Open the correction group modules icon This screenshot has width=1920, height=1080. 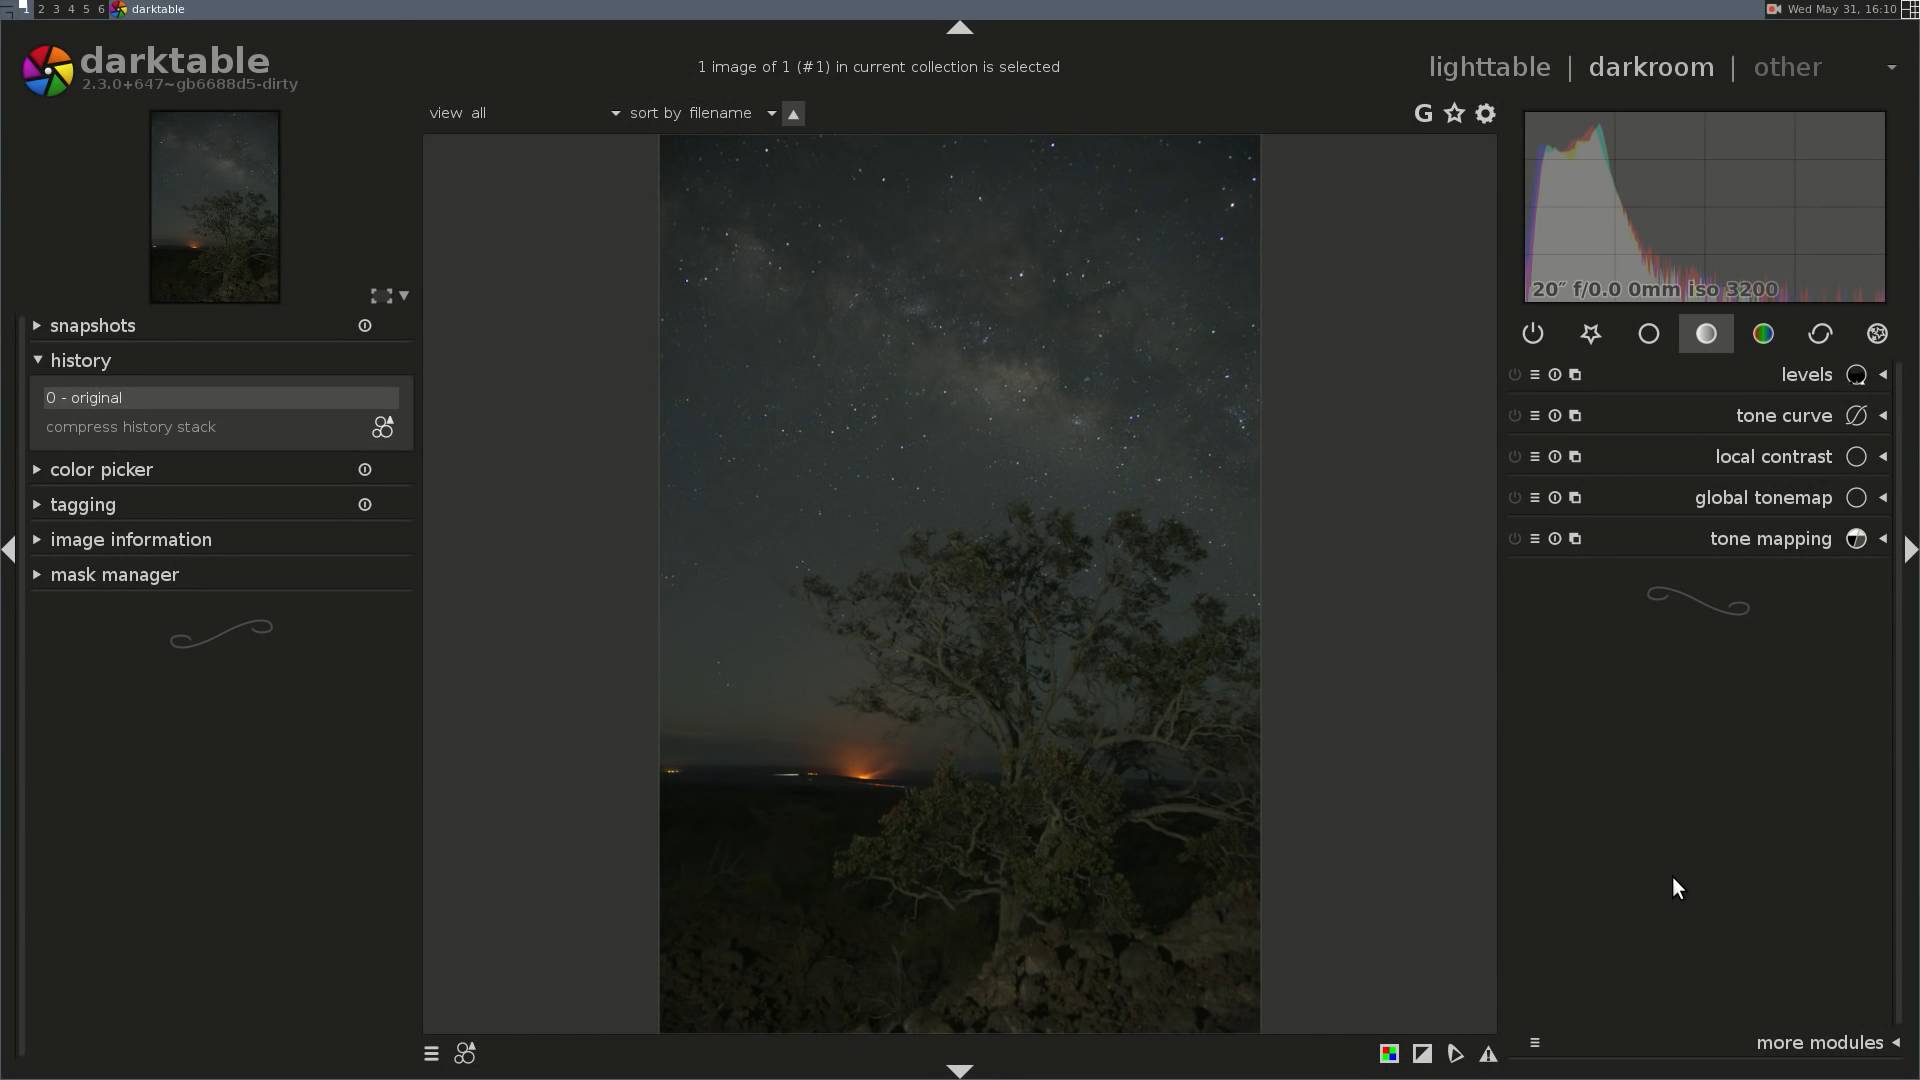pyautogui.click(x=1820, y=334)
